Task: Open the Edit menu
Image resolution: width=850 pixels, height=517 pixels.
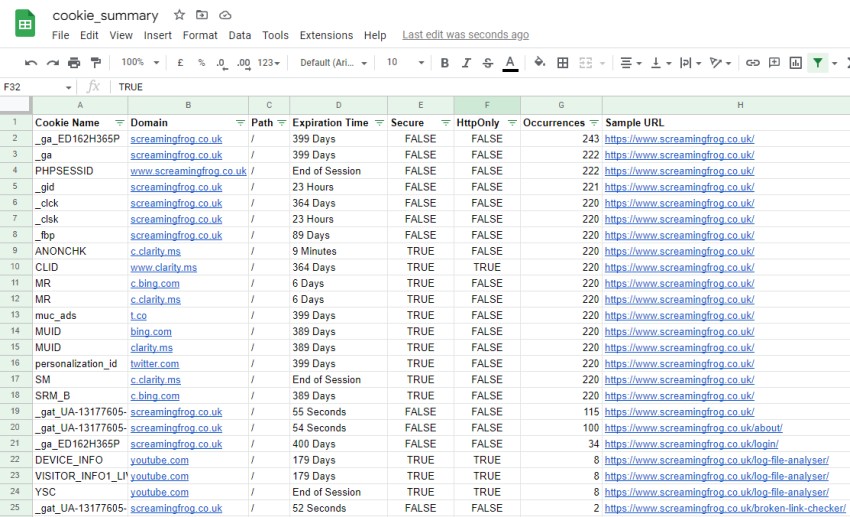Action: [x=89, y=35]
